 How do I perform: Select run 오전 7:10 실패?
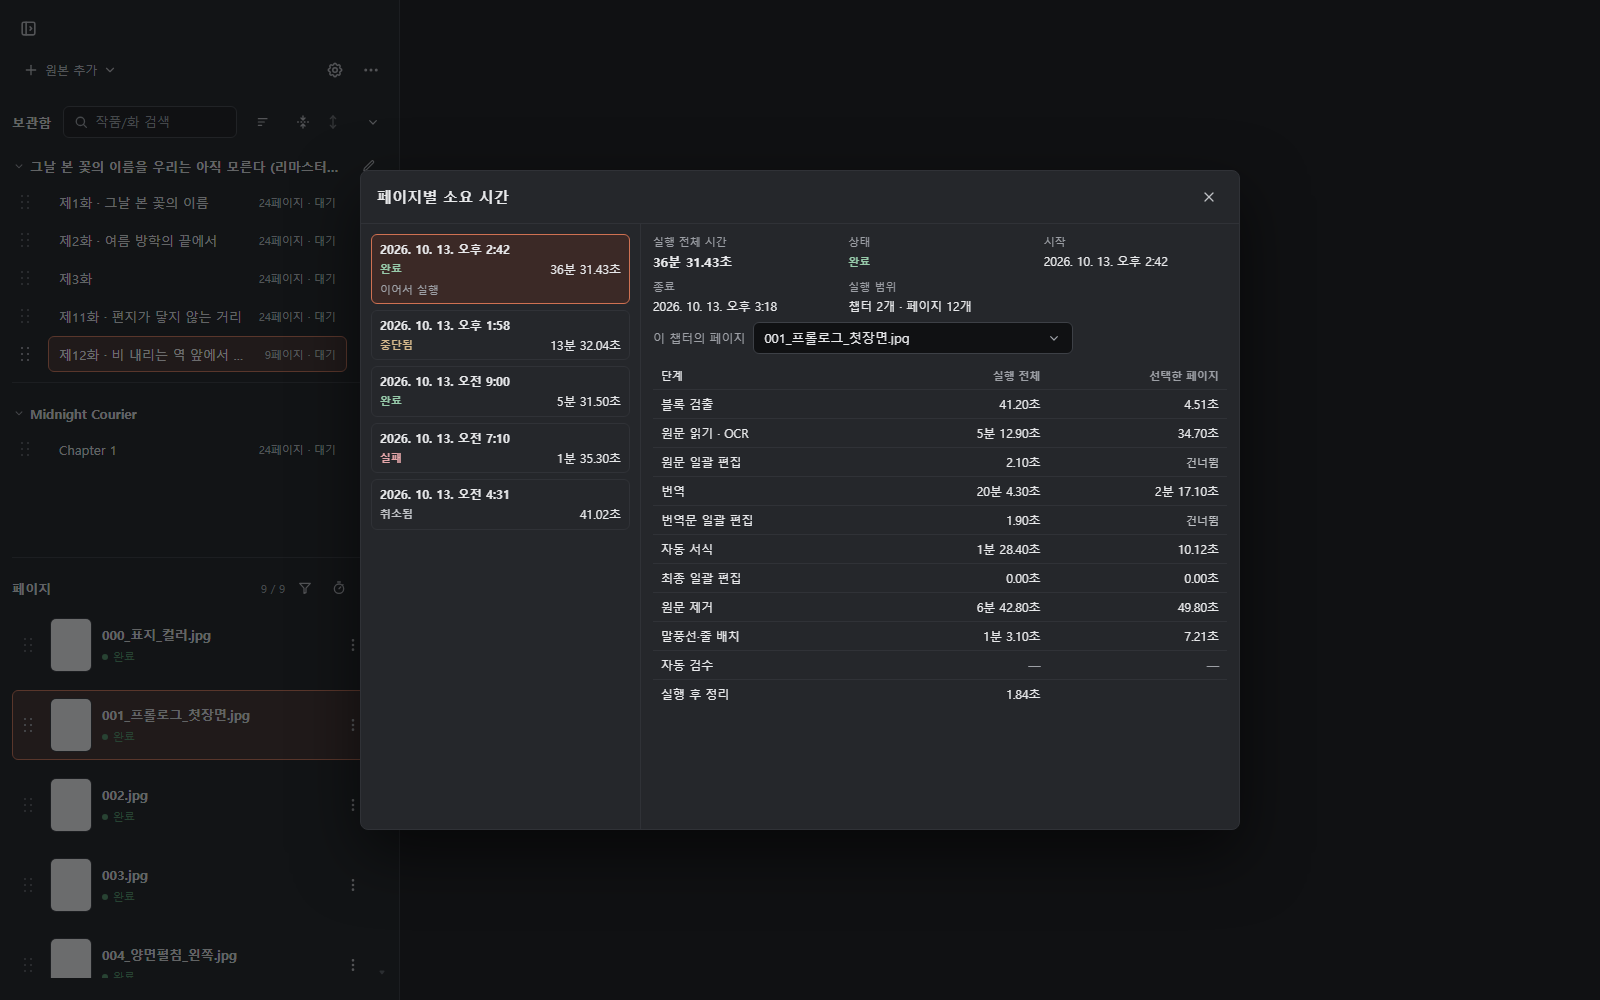(500, 448)
